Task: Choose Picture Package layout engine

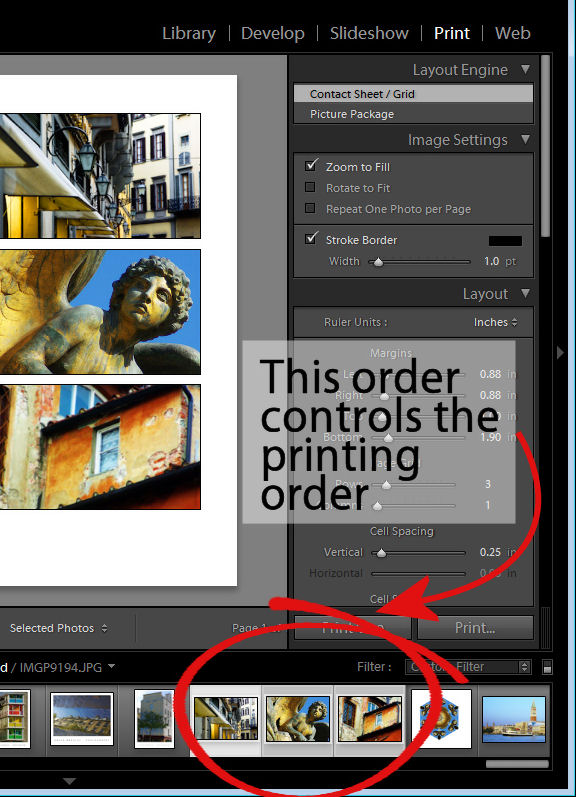Action: 413,114
